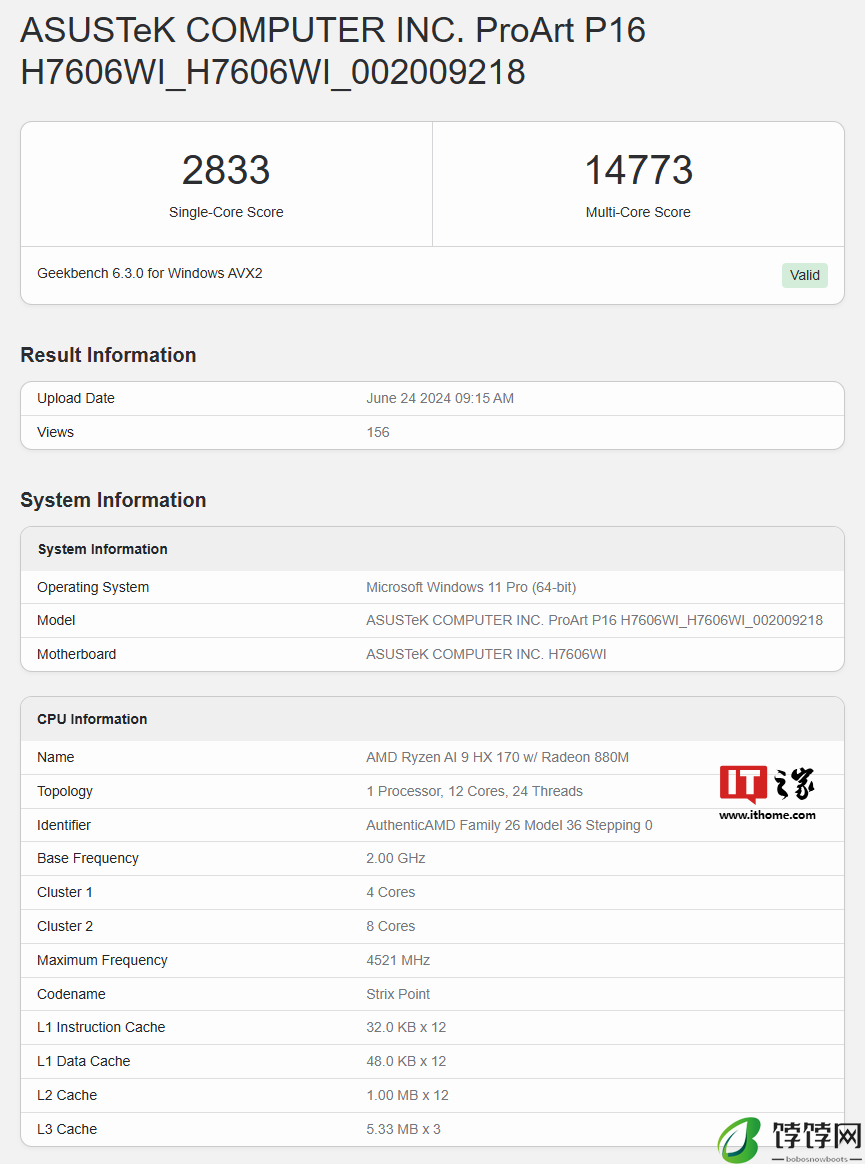Select the Strix Point codename value

tap(398, 994)
